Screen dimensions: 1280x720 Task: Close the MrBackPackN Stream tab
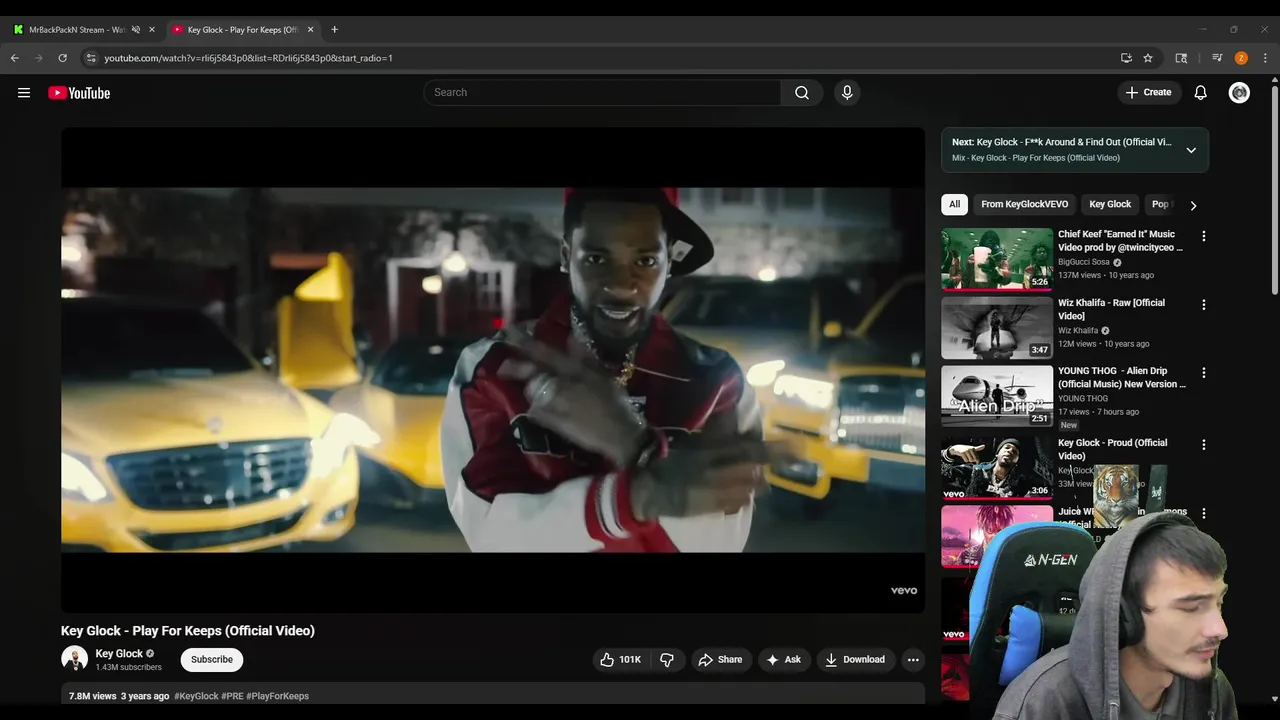152,30
